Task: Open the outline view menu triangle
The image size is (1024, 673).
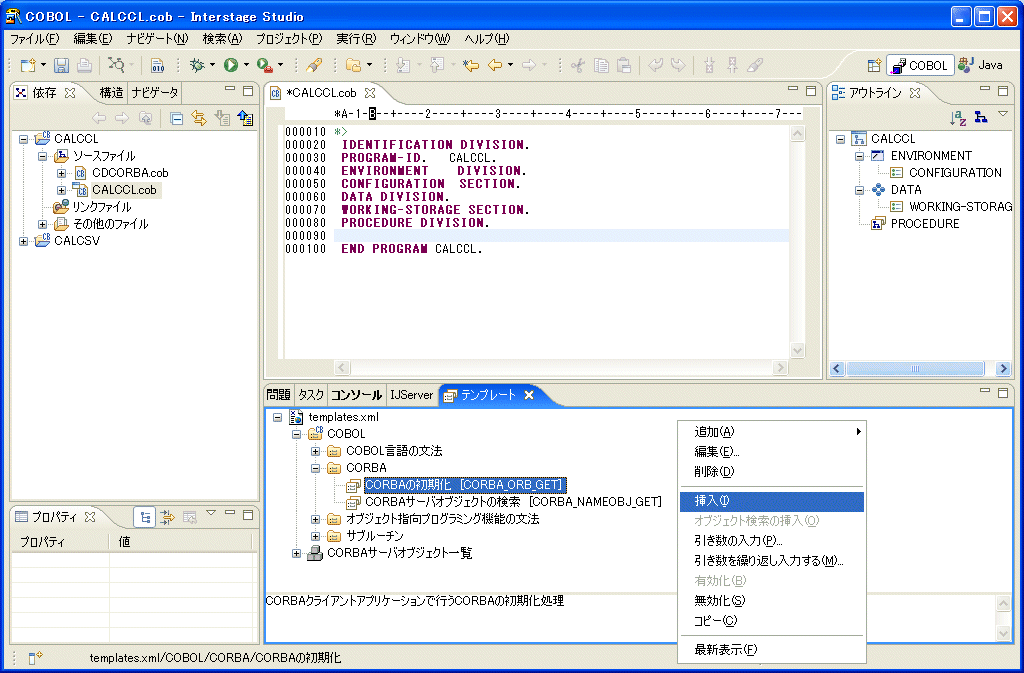Action: pos(1003,115)
